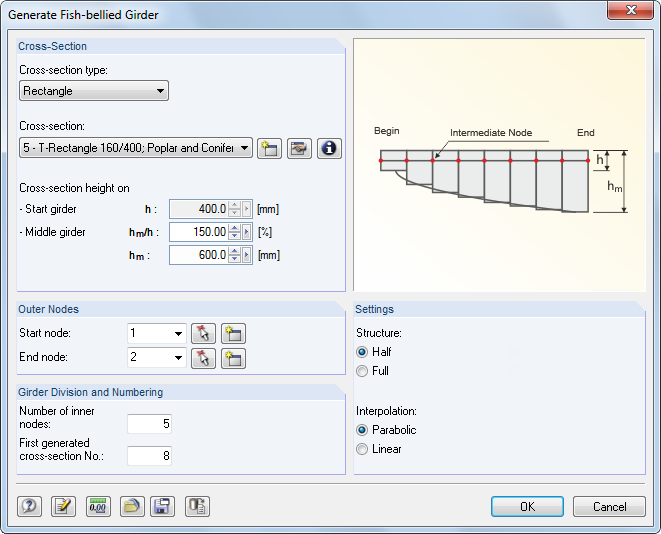This screenshot has height=534, width=661.
Task: Click the cross-section list icon next to save
Action: (197, 506)
